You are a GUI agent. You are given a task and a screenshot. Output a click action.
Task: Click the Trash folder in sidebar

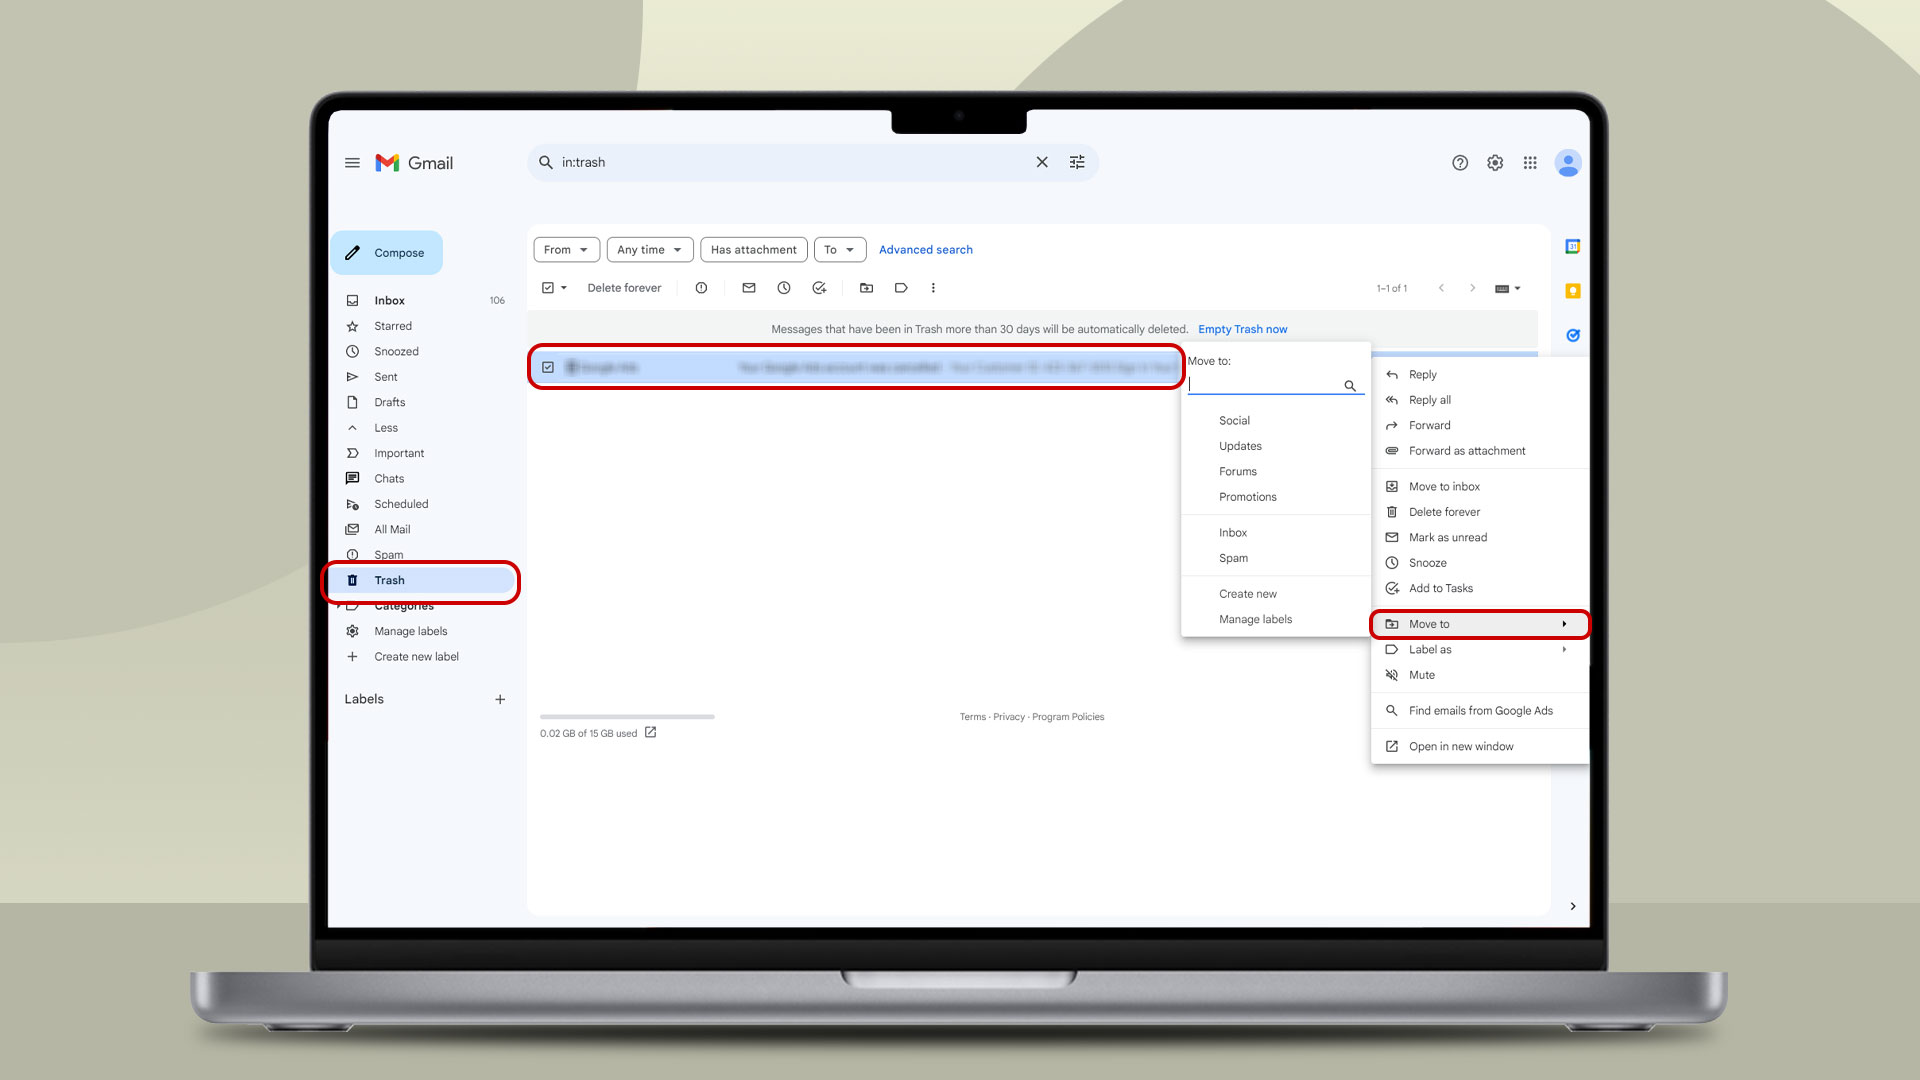(388, 580)
